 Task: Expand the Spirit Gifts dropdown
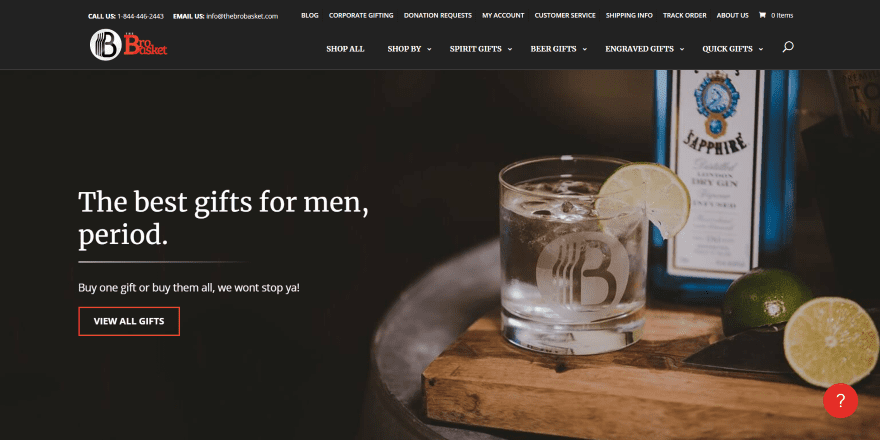point(481,49)
